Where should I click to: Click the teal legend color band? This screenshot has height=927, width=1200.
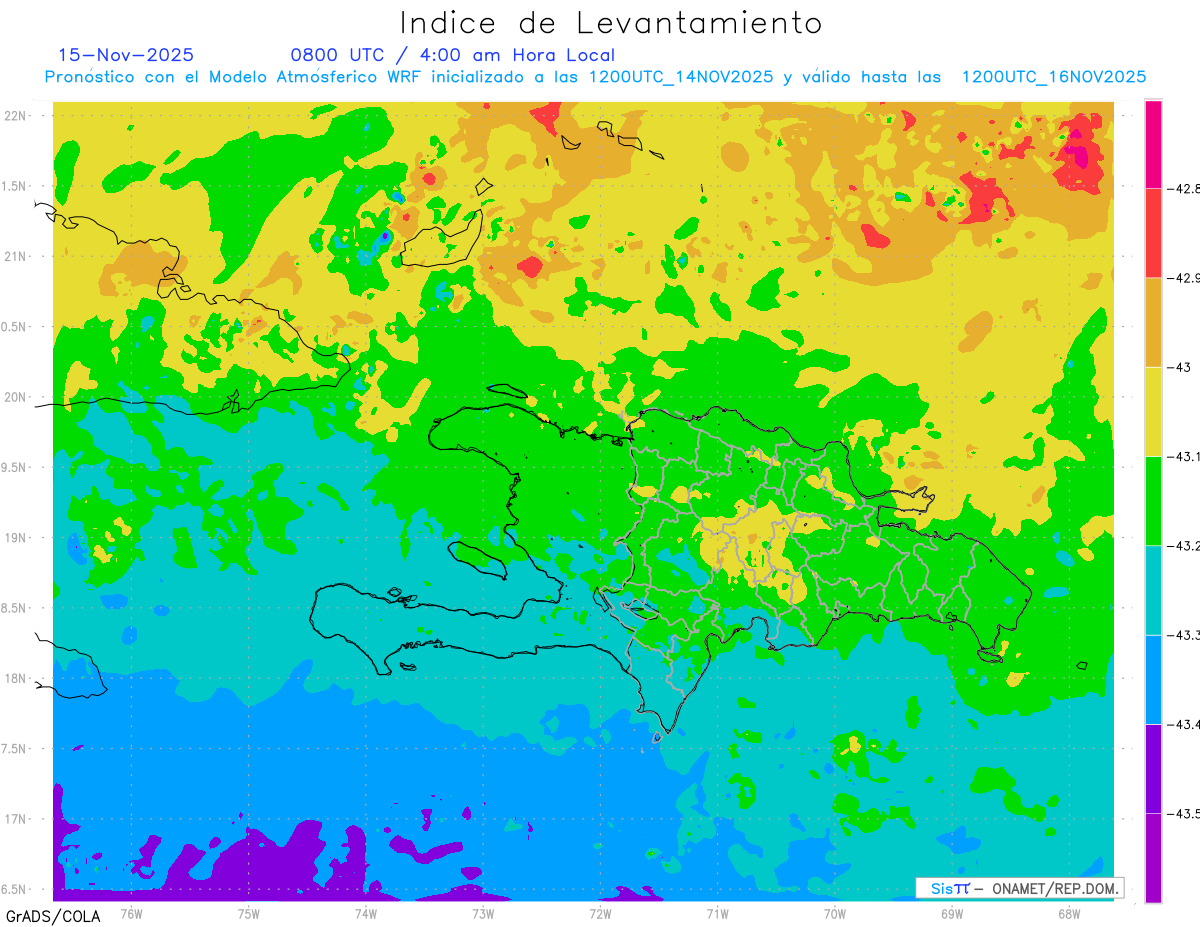[1153, 590]
